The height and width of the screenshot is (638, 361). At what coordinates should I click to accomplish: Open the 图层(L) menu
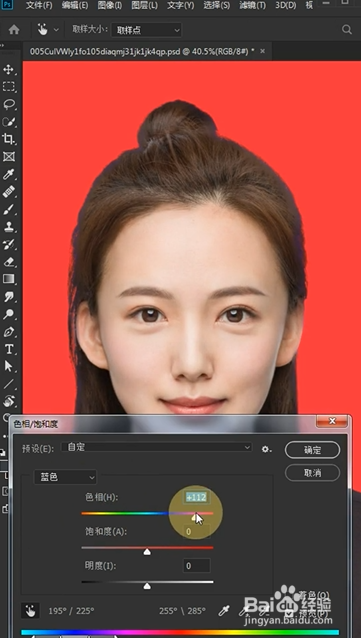[145, 6]
